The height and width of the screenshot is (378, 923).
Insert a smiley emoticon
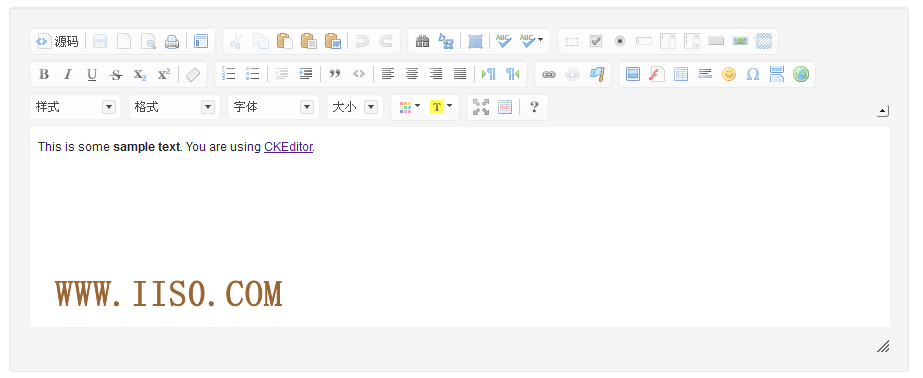coord(729,74)
